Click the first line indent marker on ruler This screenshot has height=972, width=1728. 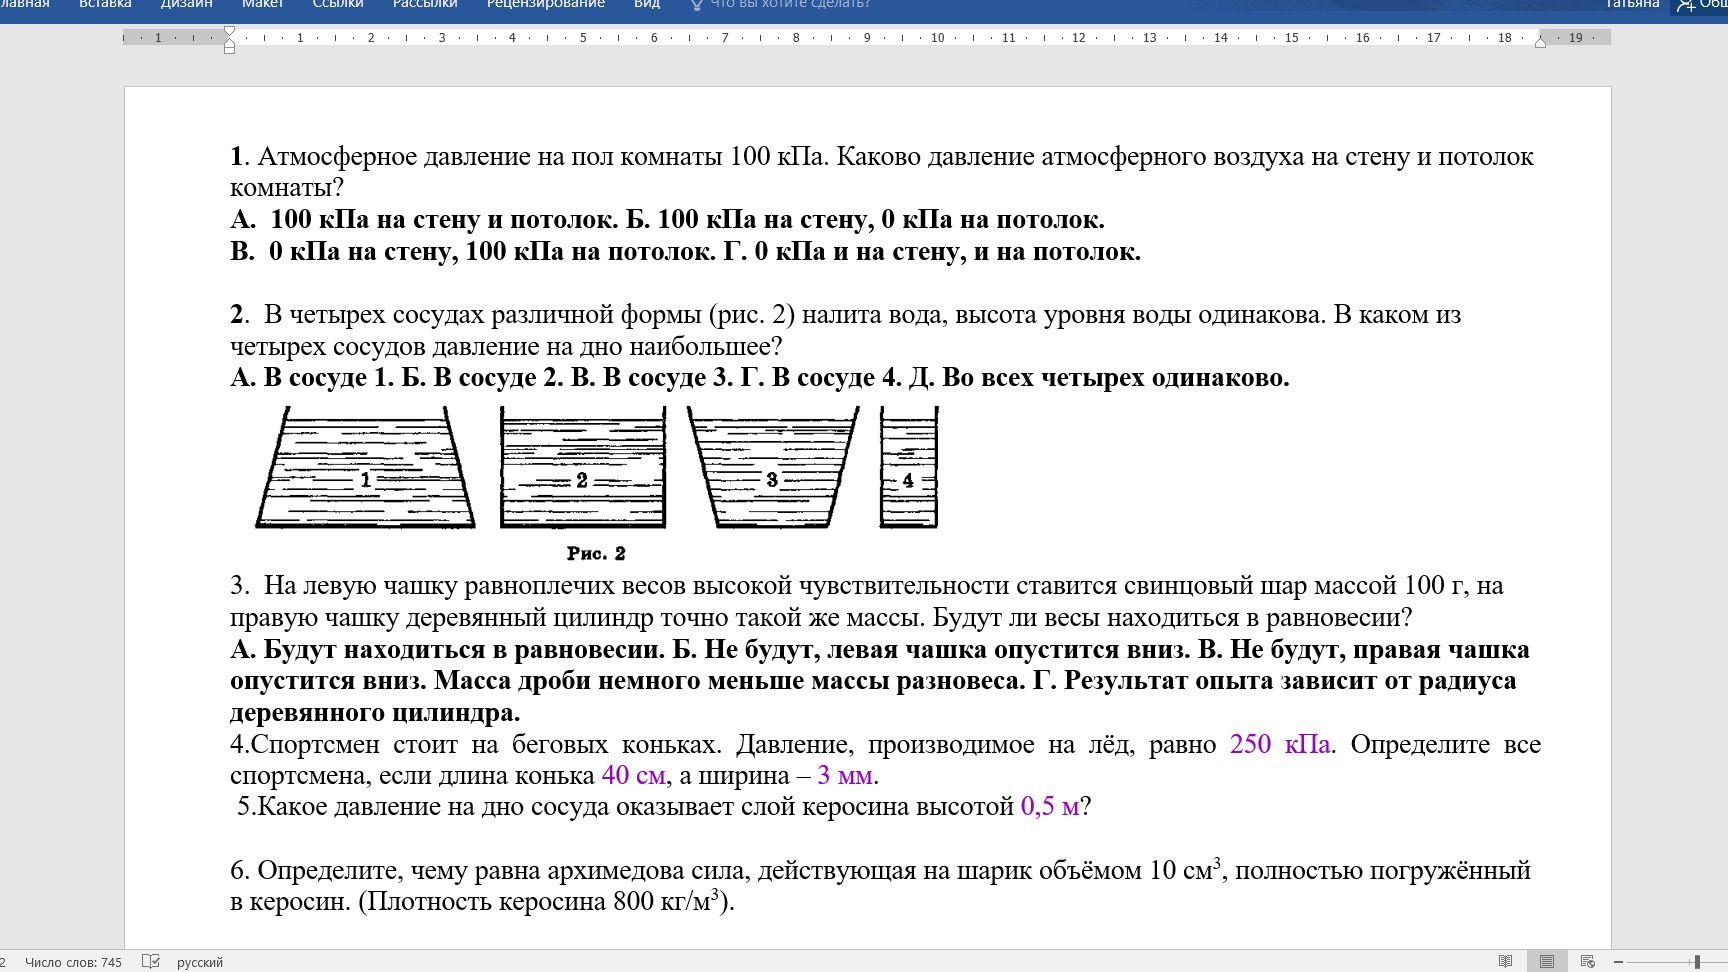tap(229, 32)
